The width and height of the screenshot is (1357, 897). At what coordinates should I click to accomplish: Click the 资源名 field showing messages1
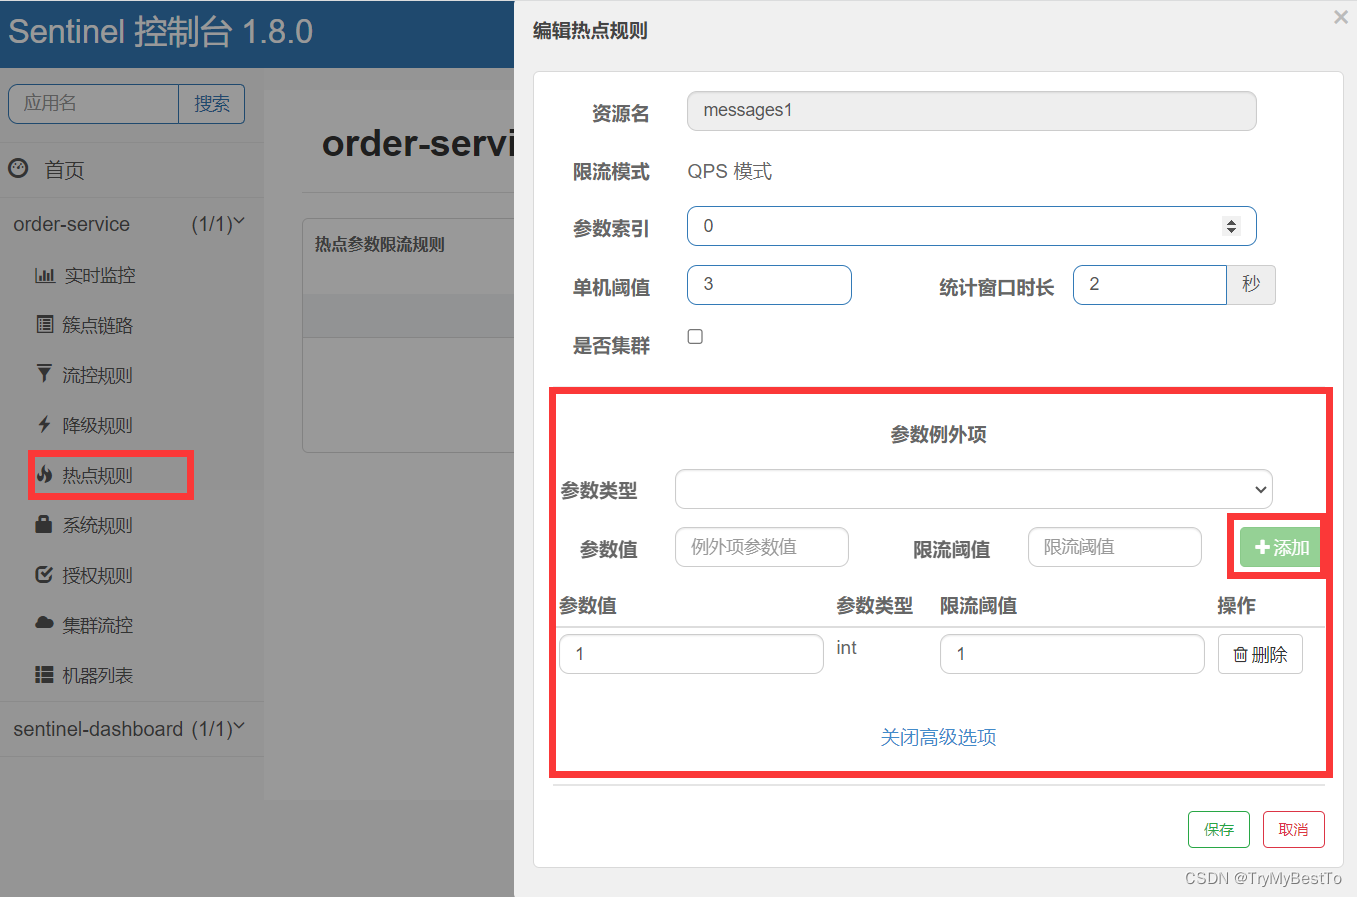(x=971, y=111)
